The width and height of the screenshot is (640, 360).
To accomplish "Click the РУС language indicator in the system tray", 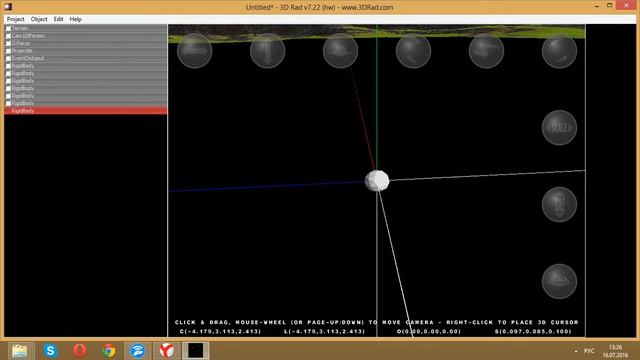I will (x=589, y=351).
